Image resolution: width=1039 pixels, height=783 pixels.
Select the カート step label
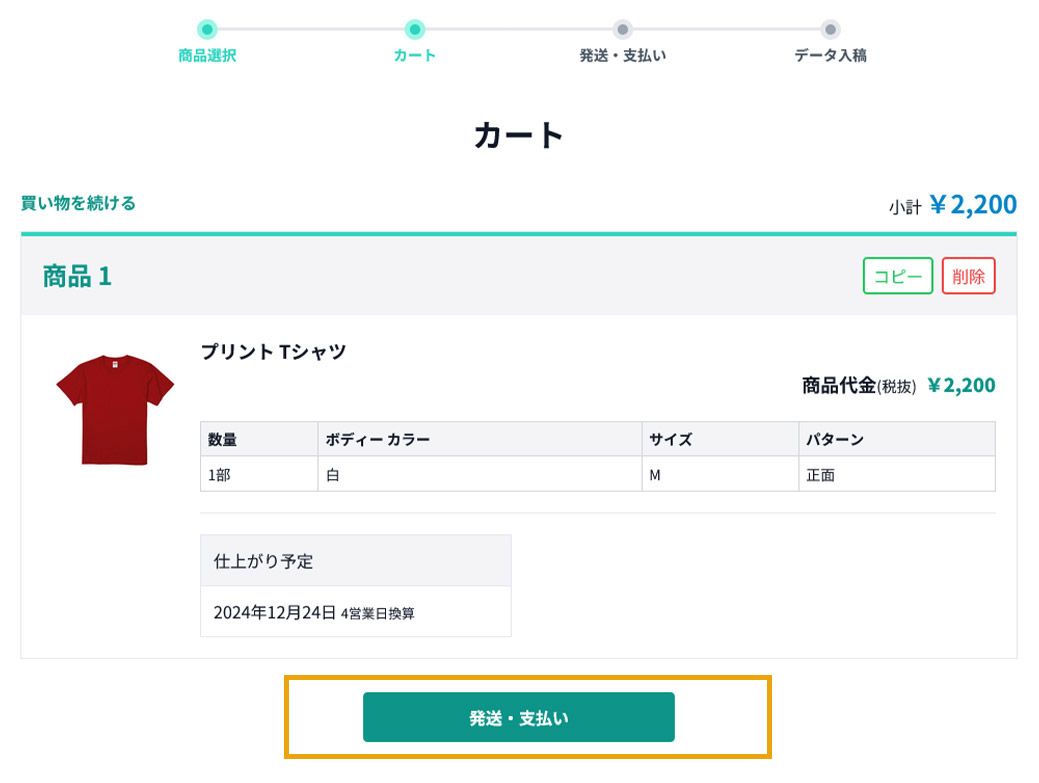[415, 56]
